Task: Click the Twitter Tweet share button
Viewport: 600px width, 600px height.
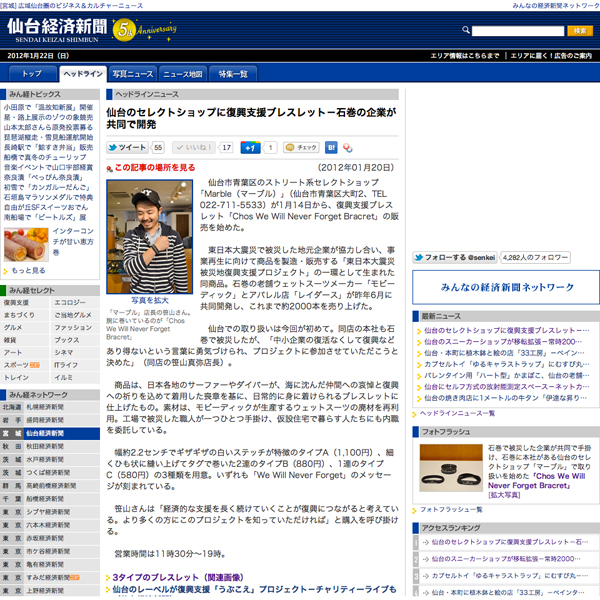Action: click(x=128, y=147)
